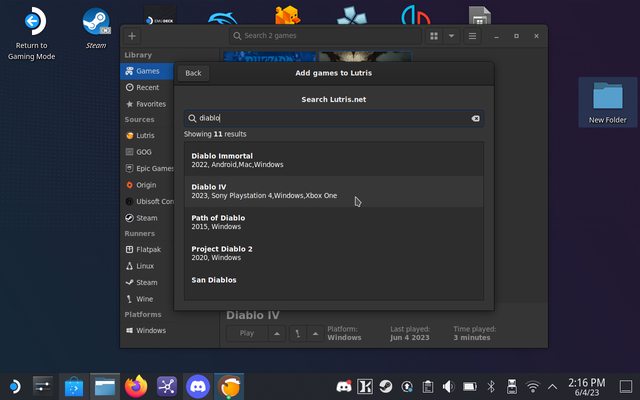This screenshot has height=400, width=640.
Task: Click the Back button in dialog
Action: (193, 73)
